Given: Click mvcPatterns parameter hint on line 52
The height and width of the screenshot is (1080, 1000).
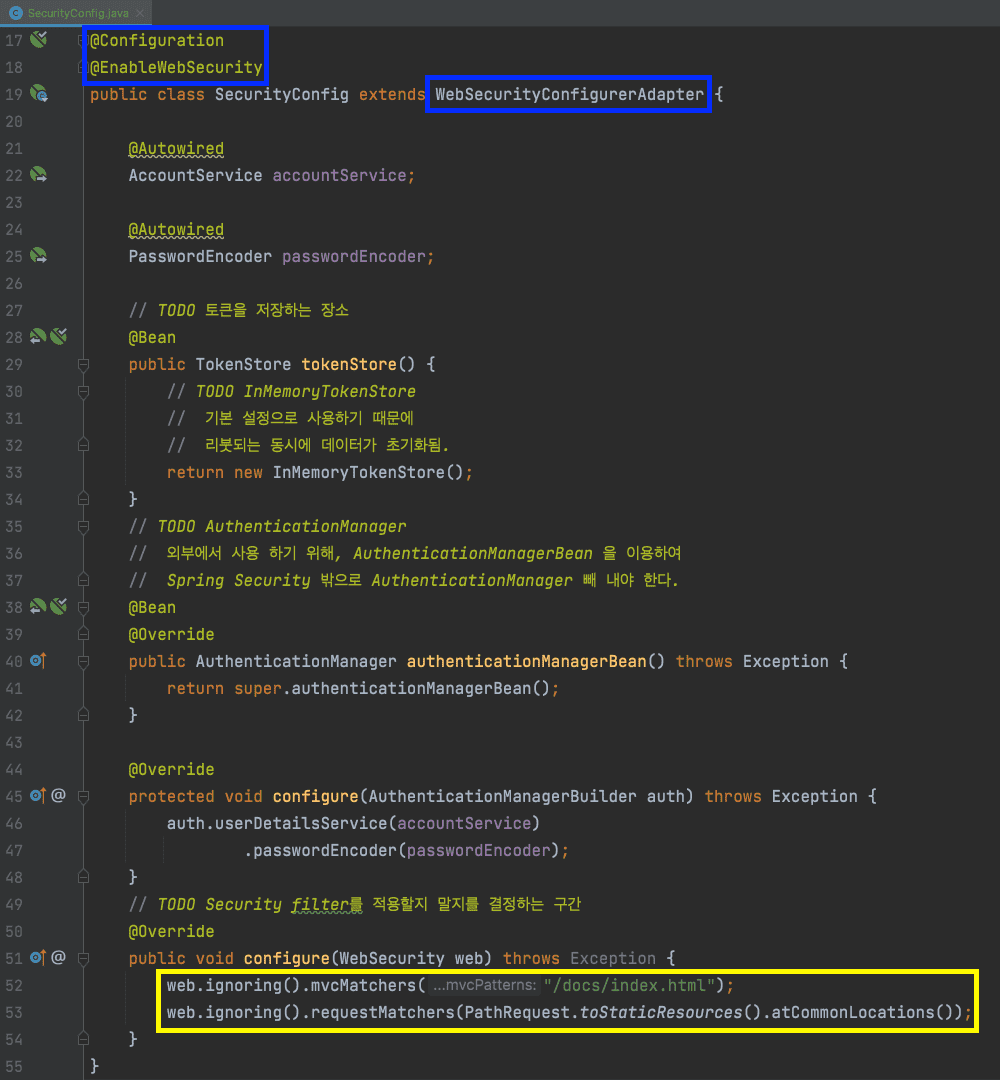Looking at the screenshot, I should tap(484, 986).
